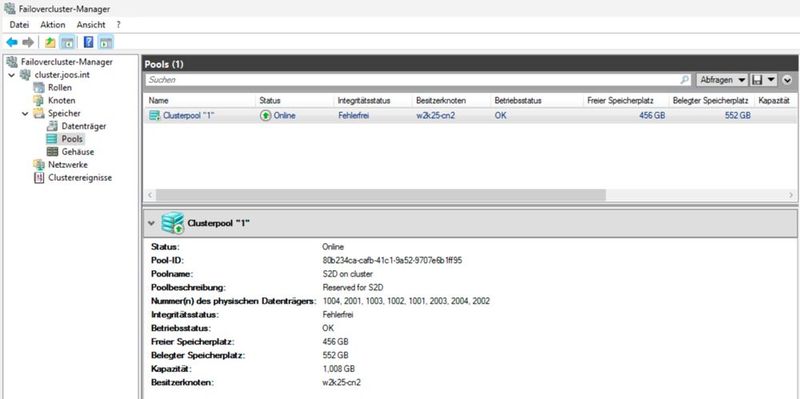The width and height of the screenshot is (800, 399).
Task: Click the Pools (1) pane header
Action: tap(470, 64)
